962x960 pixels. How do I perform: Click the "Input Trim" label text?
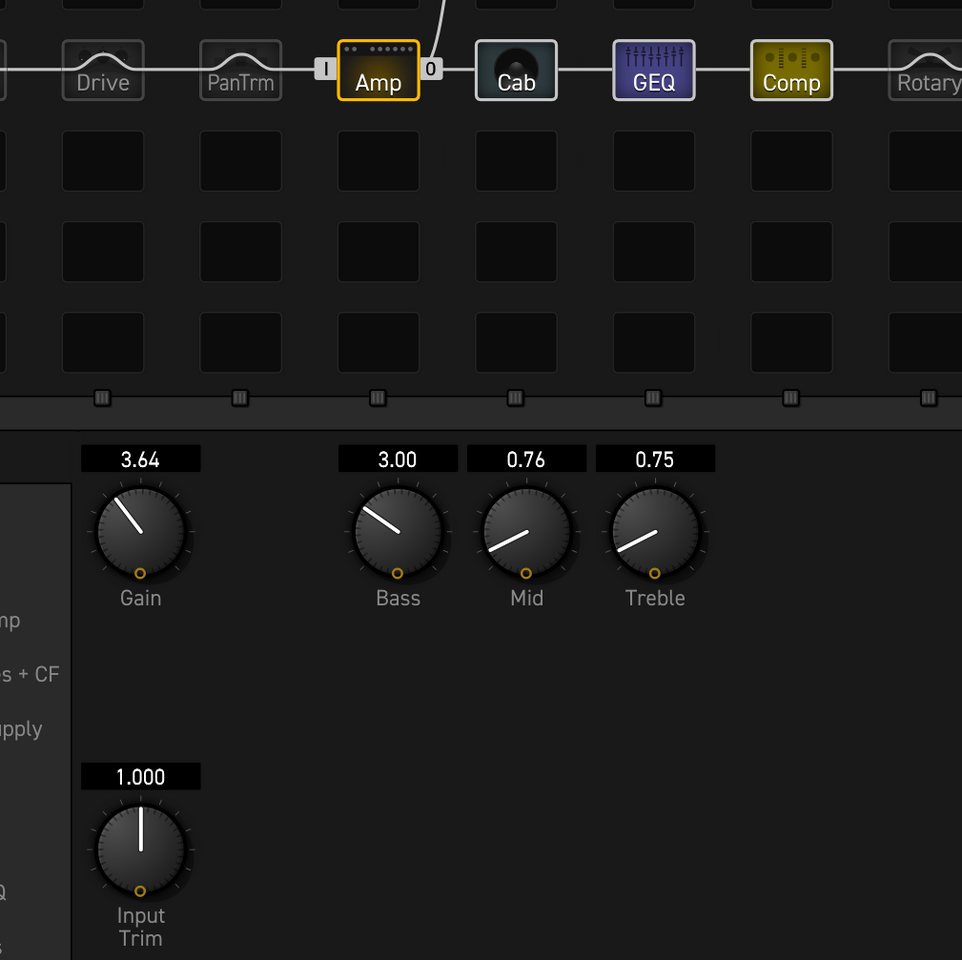pos(140,927)
